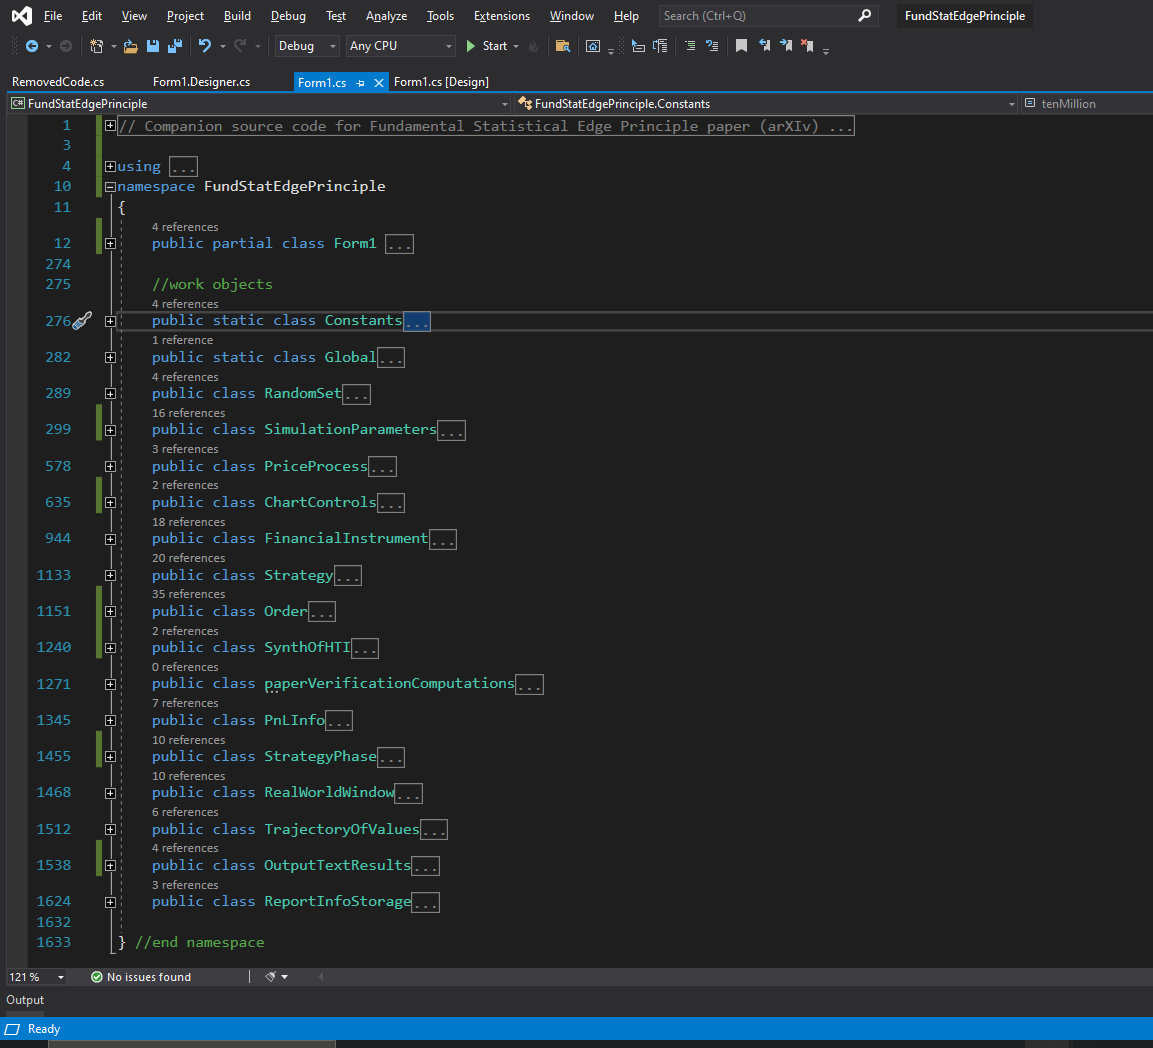
Task: Click the Save All toolbar icon
Action: coord(175,46)
